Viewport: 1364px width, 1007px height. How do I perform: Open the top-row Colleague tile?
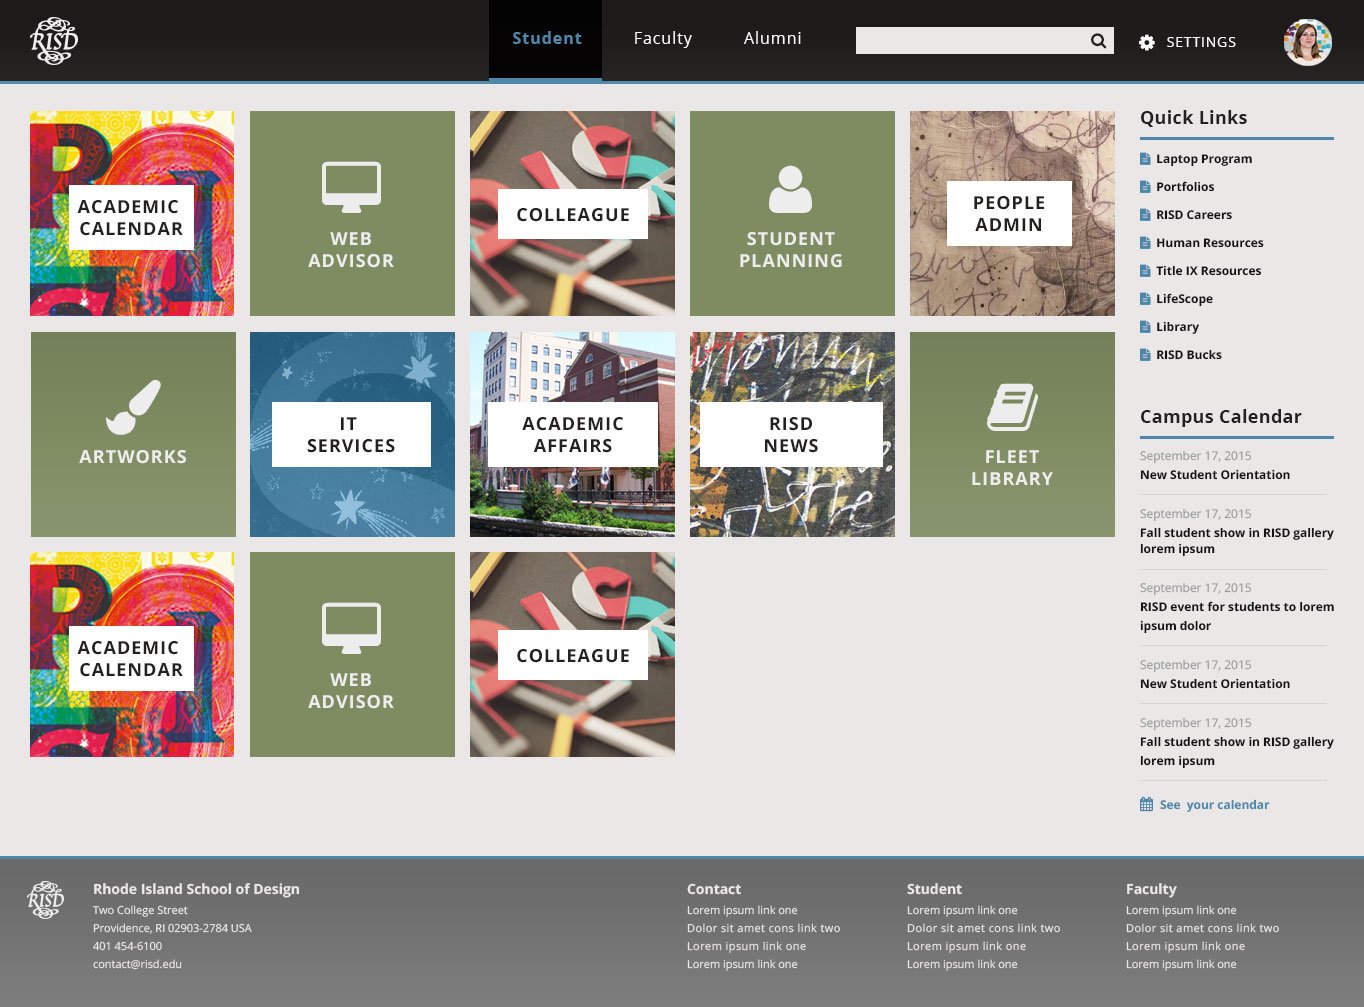point(572,213)
